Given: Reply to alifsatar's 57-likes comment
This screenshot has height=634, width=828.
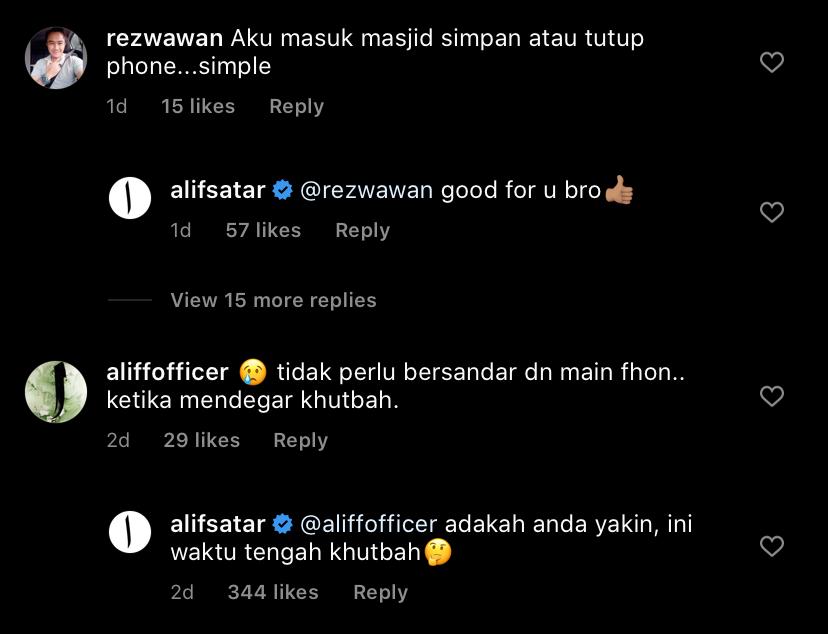Looking at the screenshot, I should tap(362, 231).
